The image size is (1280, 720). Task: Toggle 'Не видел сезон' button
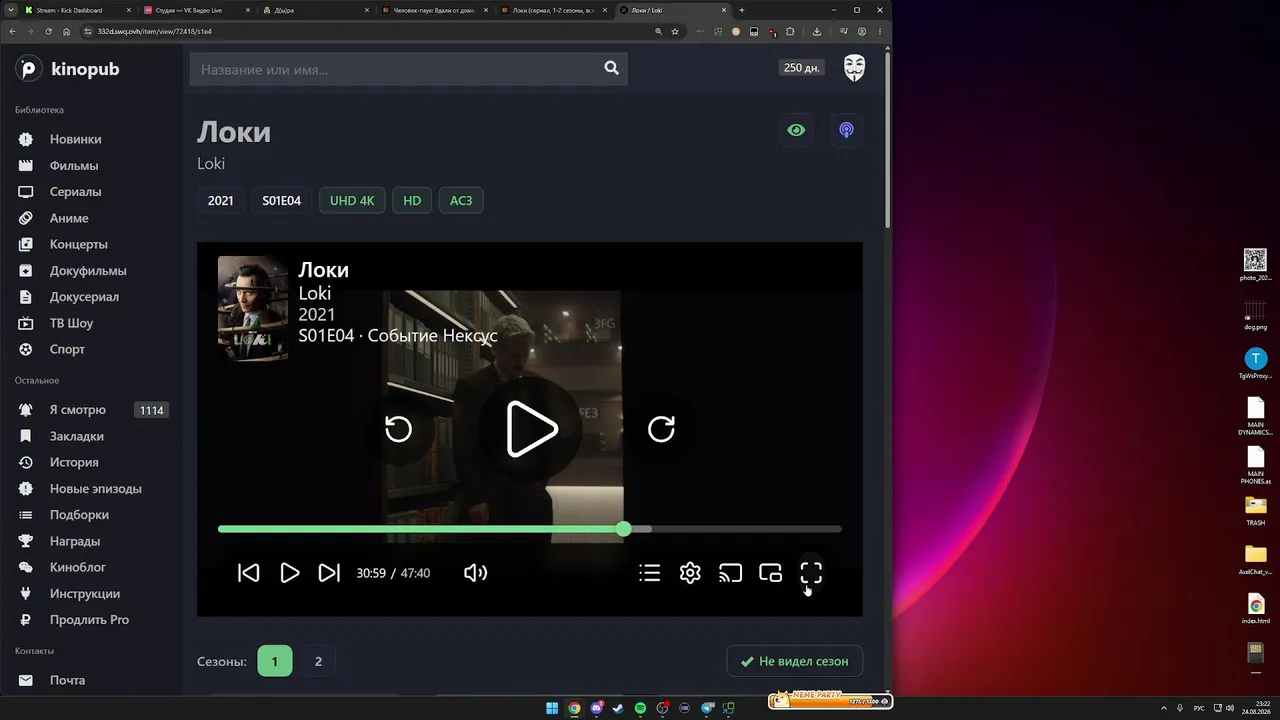point(794,661)
